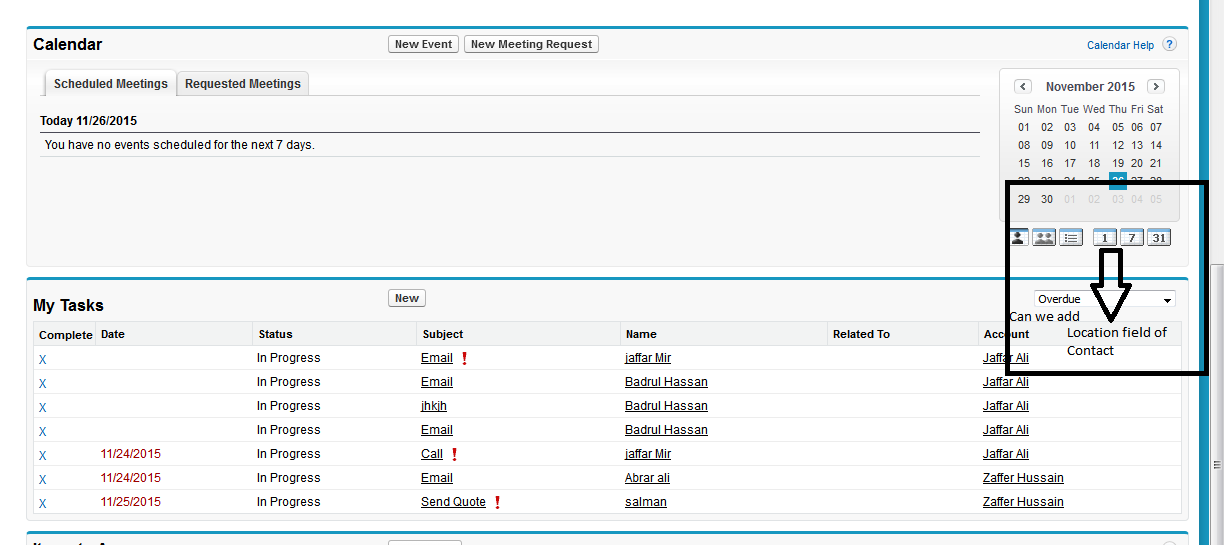The width and height of the screenshot is (1224, 545).
Task: Click the New Meeting Request button
Action: point(531,44)
